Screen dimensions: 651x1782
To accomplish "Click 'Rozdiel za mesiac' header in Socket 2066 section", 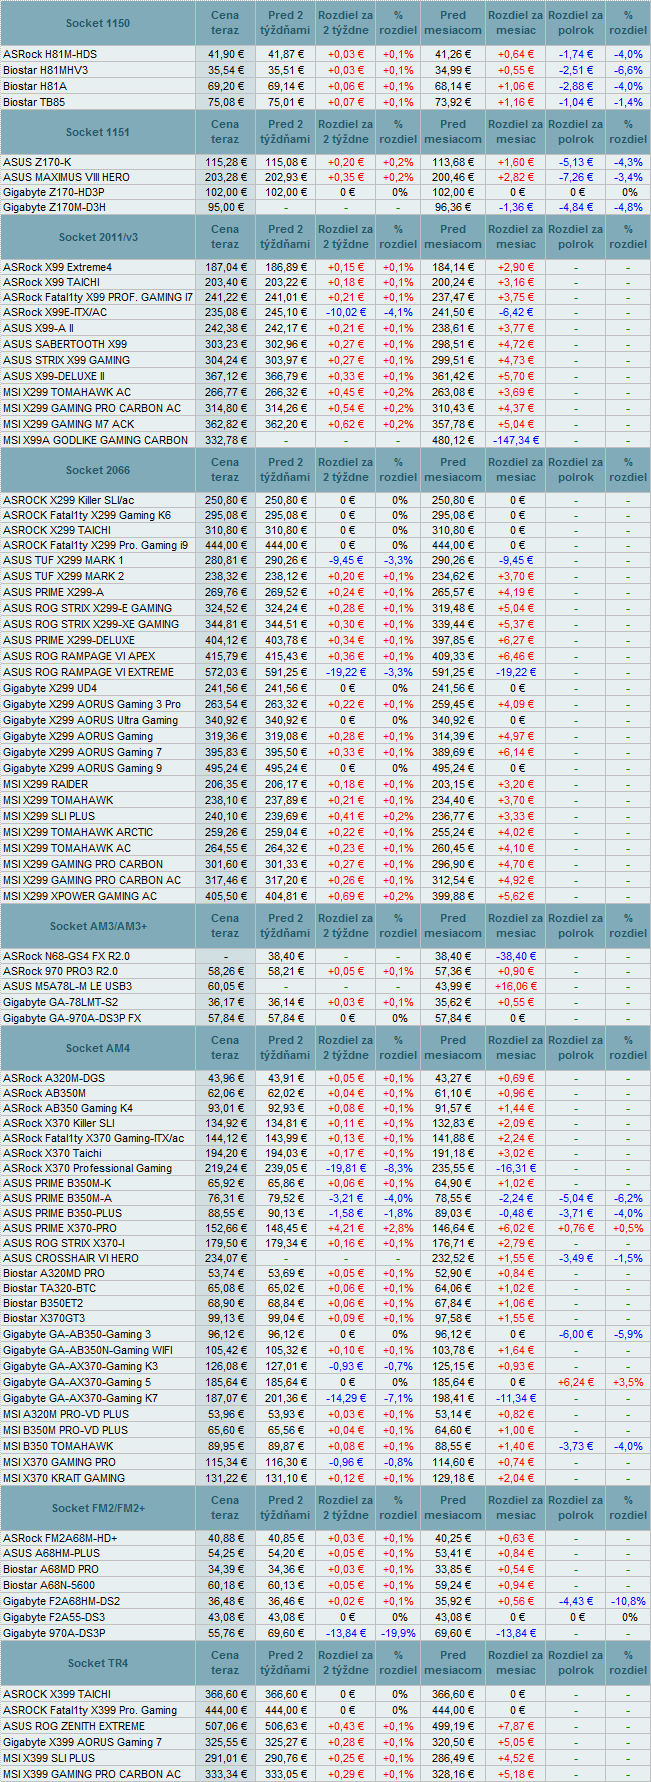I will [x=516, y=470].
